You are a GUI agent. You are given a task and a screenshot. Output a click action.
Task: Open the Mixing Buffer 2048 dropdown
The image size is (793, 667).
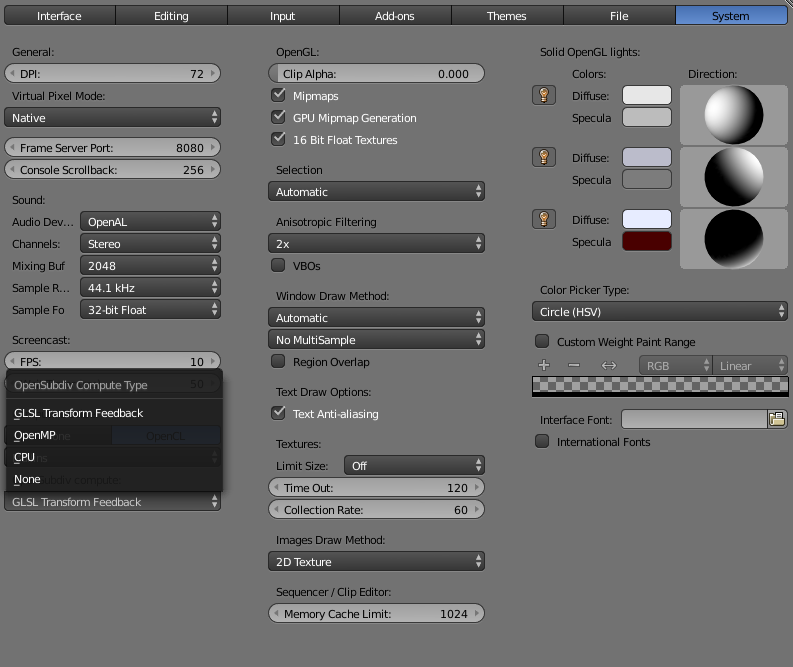[x=150, y=265]
